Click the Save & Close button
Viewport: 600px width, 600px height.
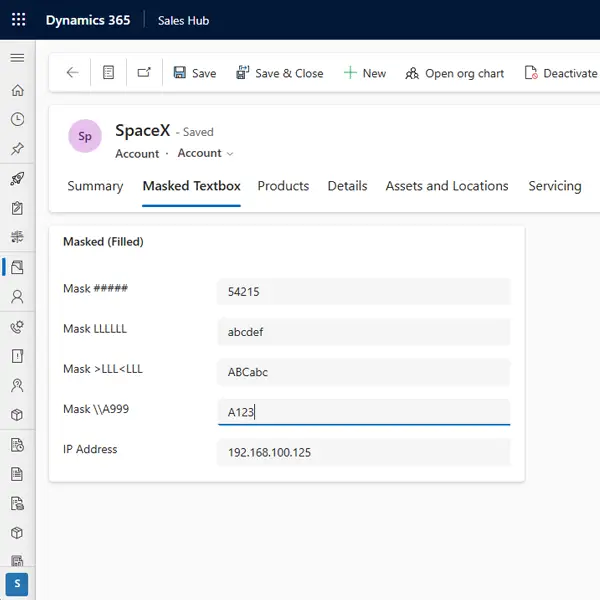[x=280, y=73]
